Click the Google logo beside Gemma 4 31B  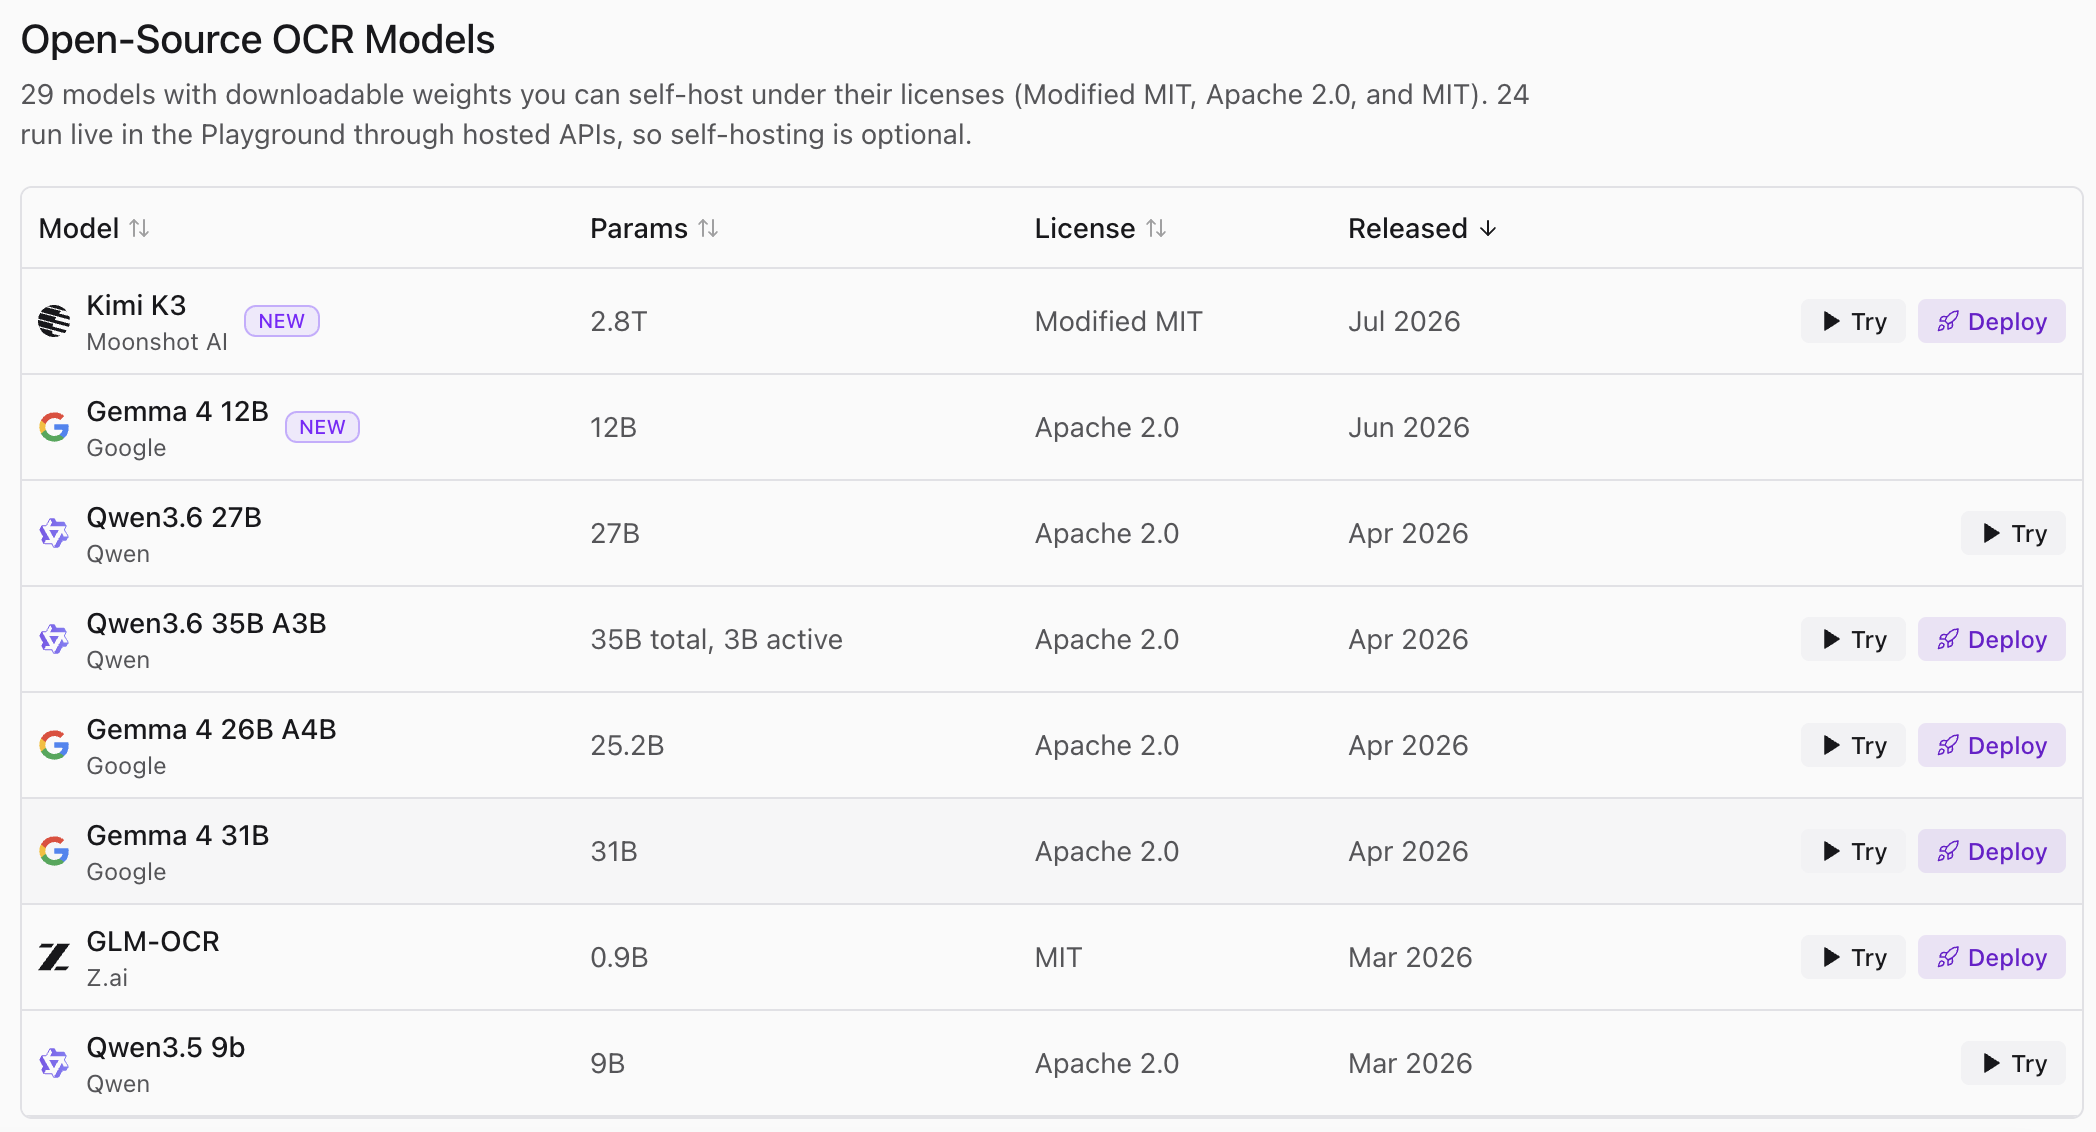click(54, 851)
